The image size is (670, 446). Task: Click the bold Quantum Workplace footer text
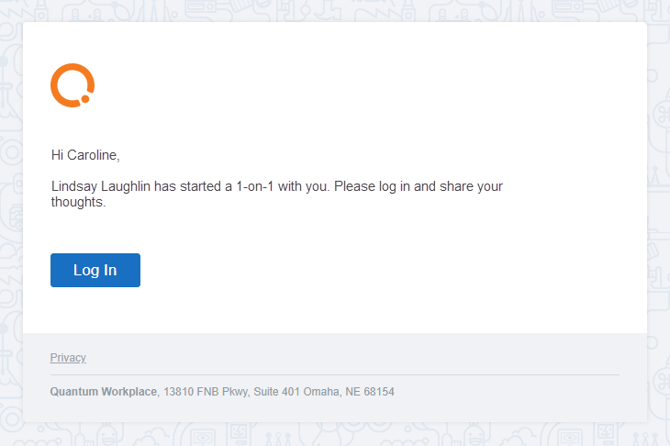click(x=103, y=392)
